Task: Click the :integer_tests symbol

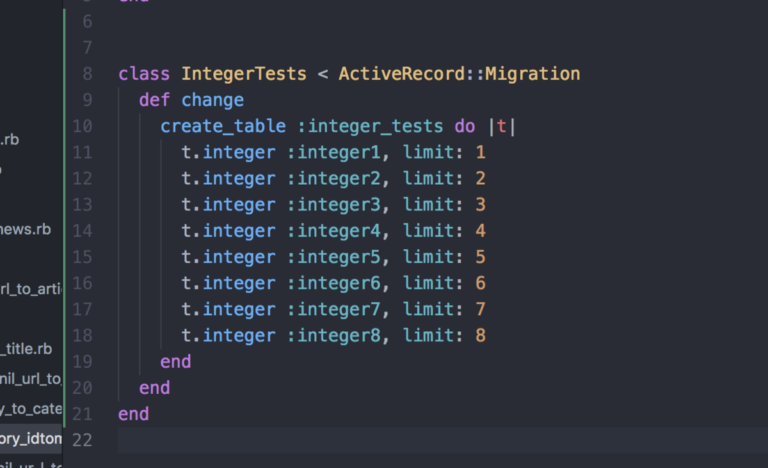Action: pyautogui.click(x=370, y=126)
